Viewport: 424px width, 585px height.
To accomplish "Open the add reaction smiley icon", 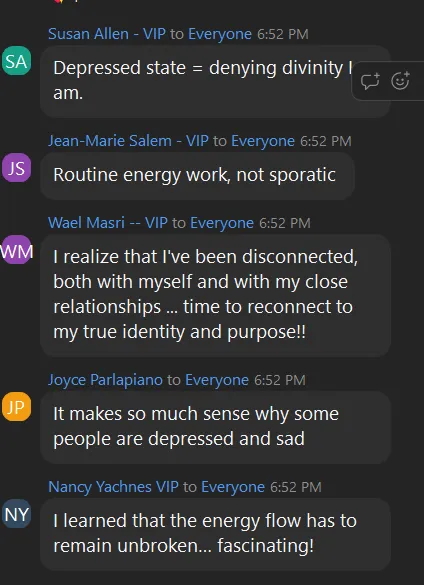I will pyautogui.click(x=400, y=81).
